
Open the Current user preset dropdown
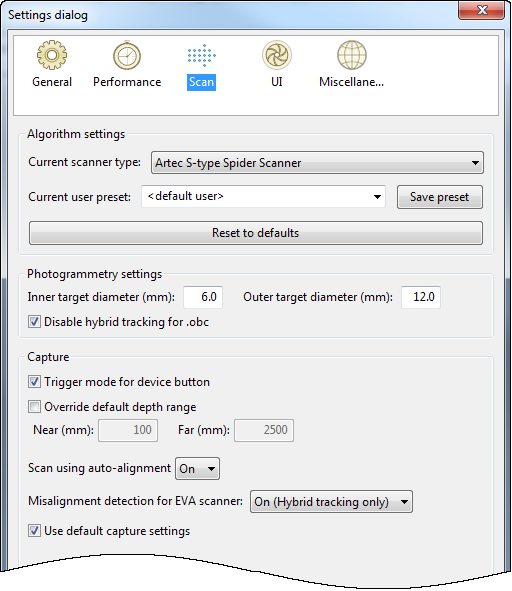(x=263, y=196)
